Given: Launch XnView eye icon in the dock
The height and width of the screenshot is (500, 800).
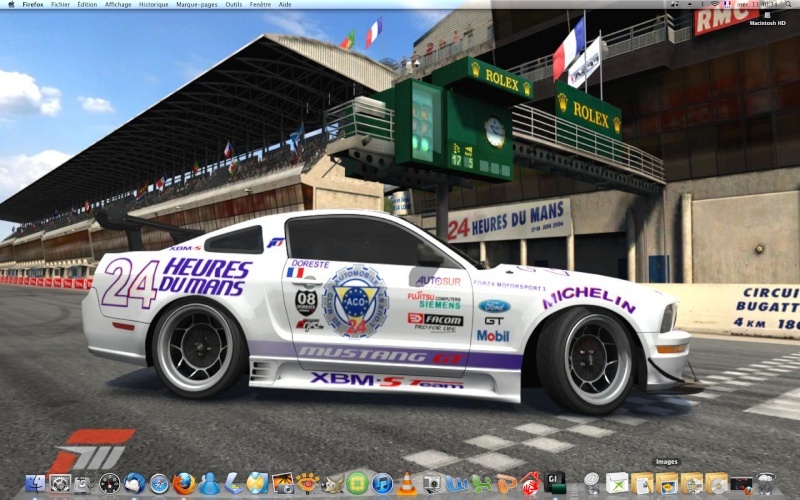Looking at the screenshot, I should point(307,483).
